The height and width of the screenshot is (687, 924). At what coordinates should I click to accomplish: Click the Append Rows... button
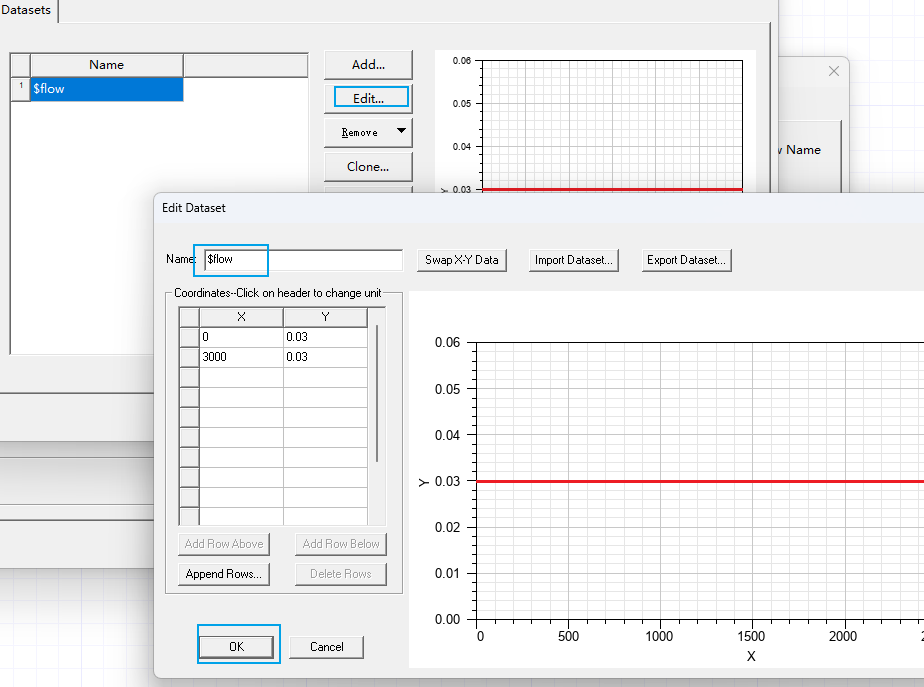point(225,574)
